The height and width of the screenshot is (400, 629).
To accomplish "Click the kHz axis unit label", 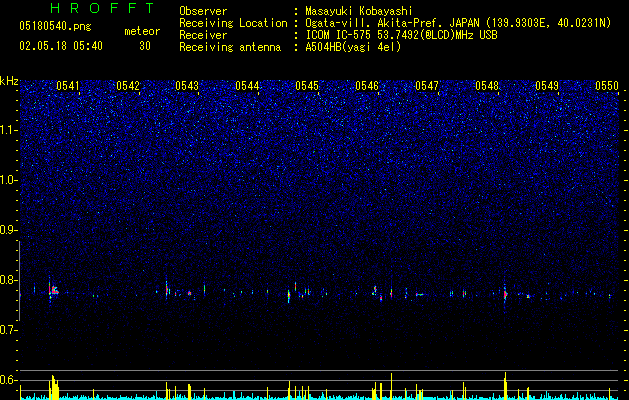I will point(9,81).
